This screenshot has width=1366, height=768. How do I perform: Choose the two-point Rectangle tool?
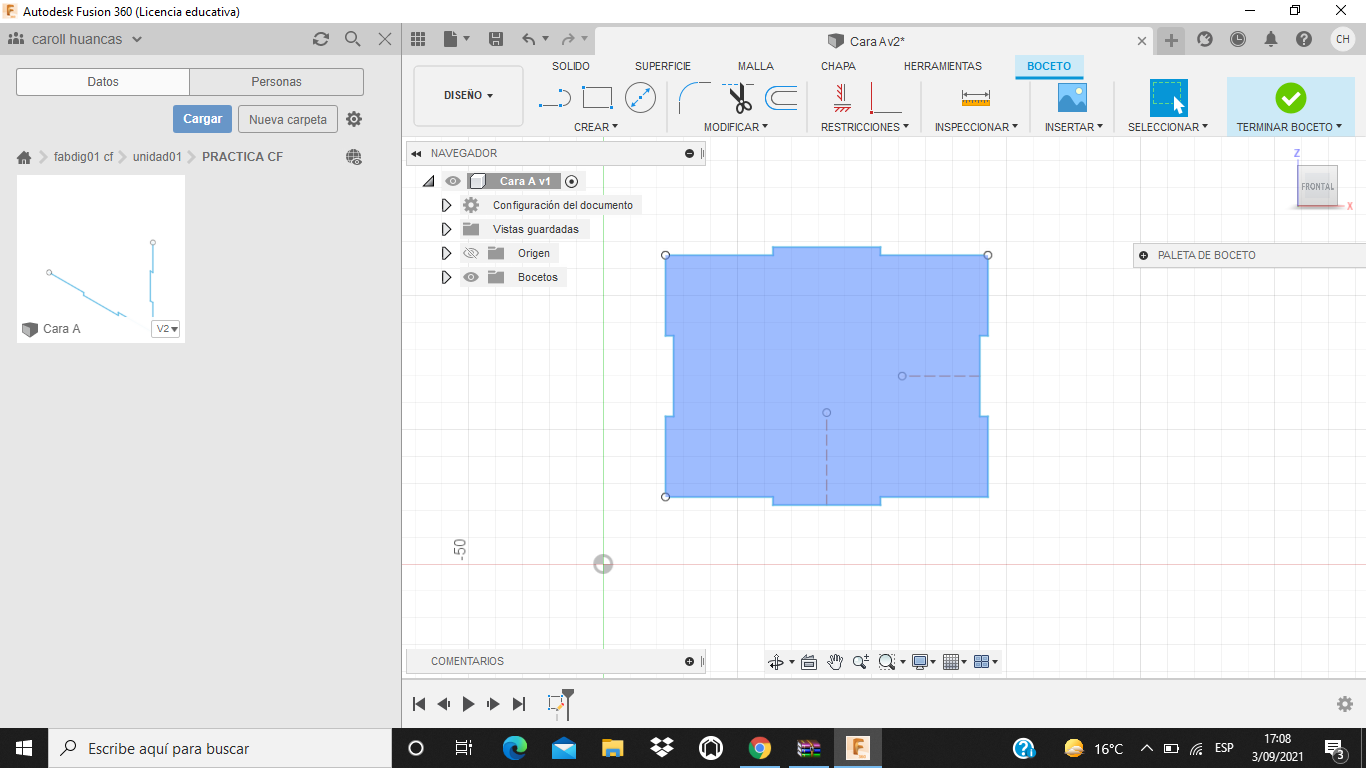click(x=597, y=98)
